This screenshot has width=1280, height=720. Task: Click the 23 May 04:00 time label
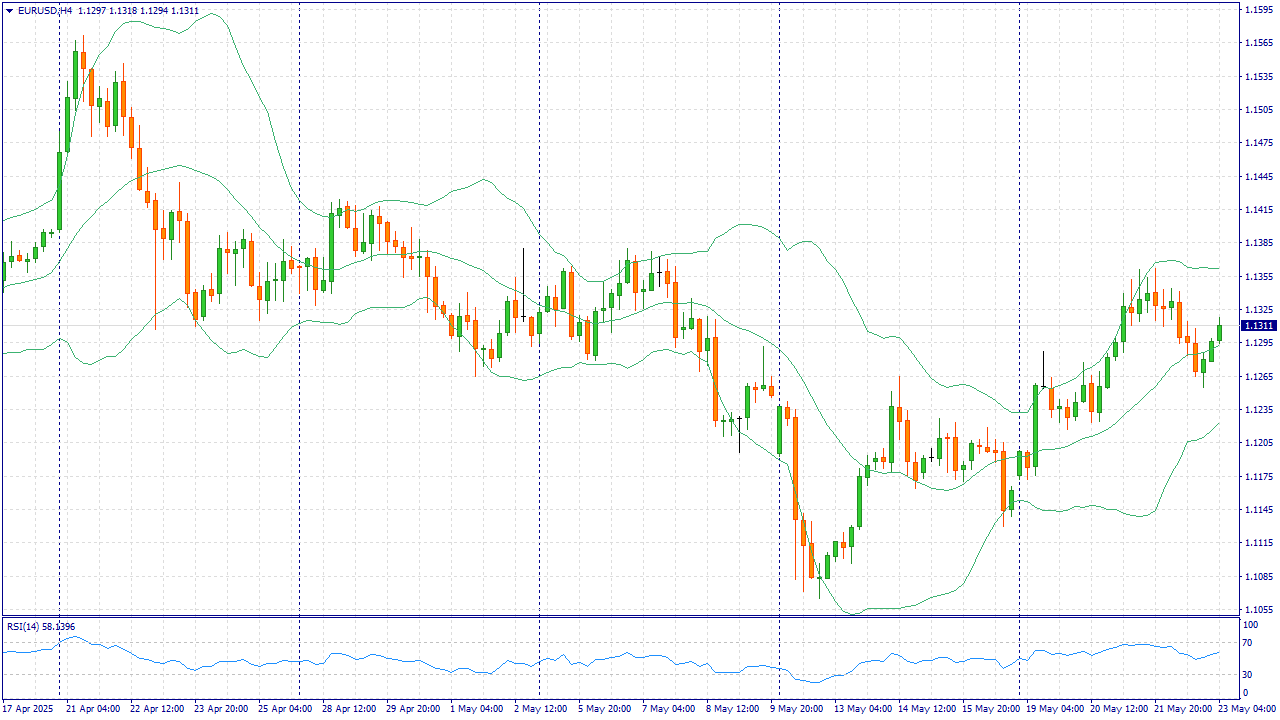[x=1248, y=708]
